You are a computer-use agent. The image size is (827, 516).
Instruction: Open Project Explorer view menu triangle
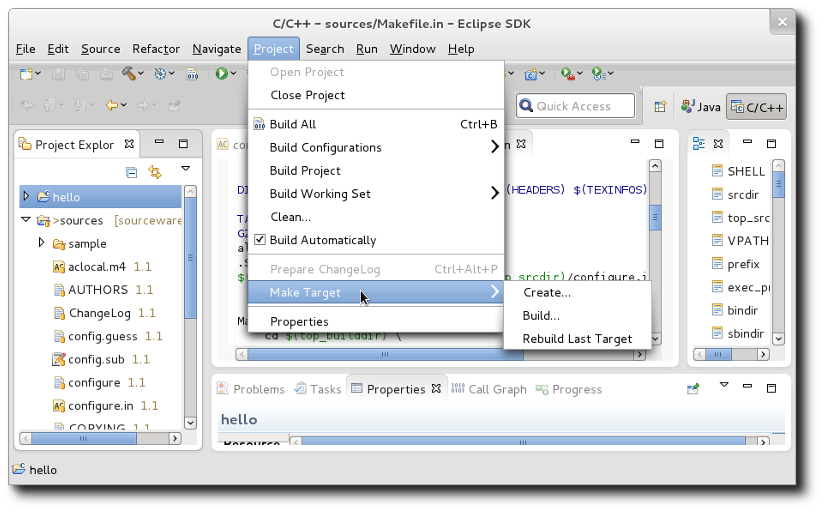[x=186, y=168]
